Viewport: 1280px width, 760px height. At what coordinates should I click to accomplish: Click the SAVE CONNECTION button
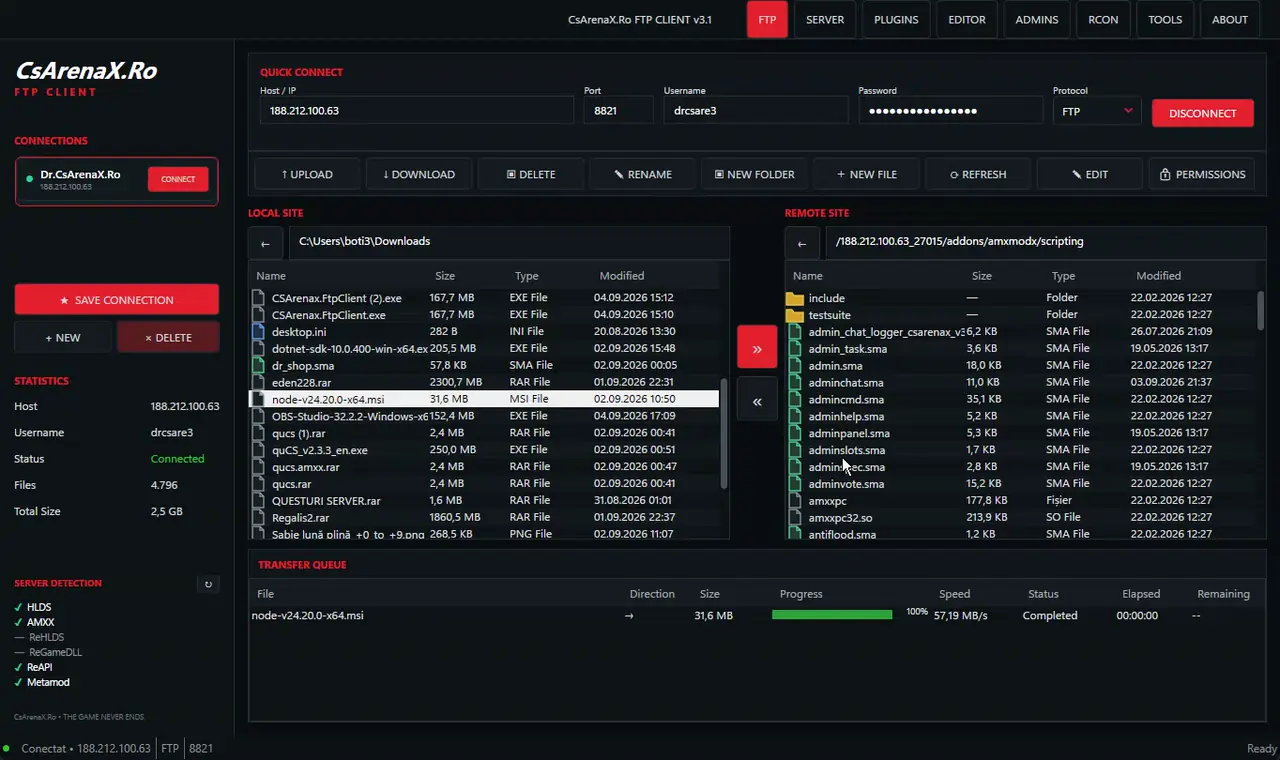[117, 300]
